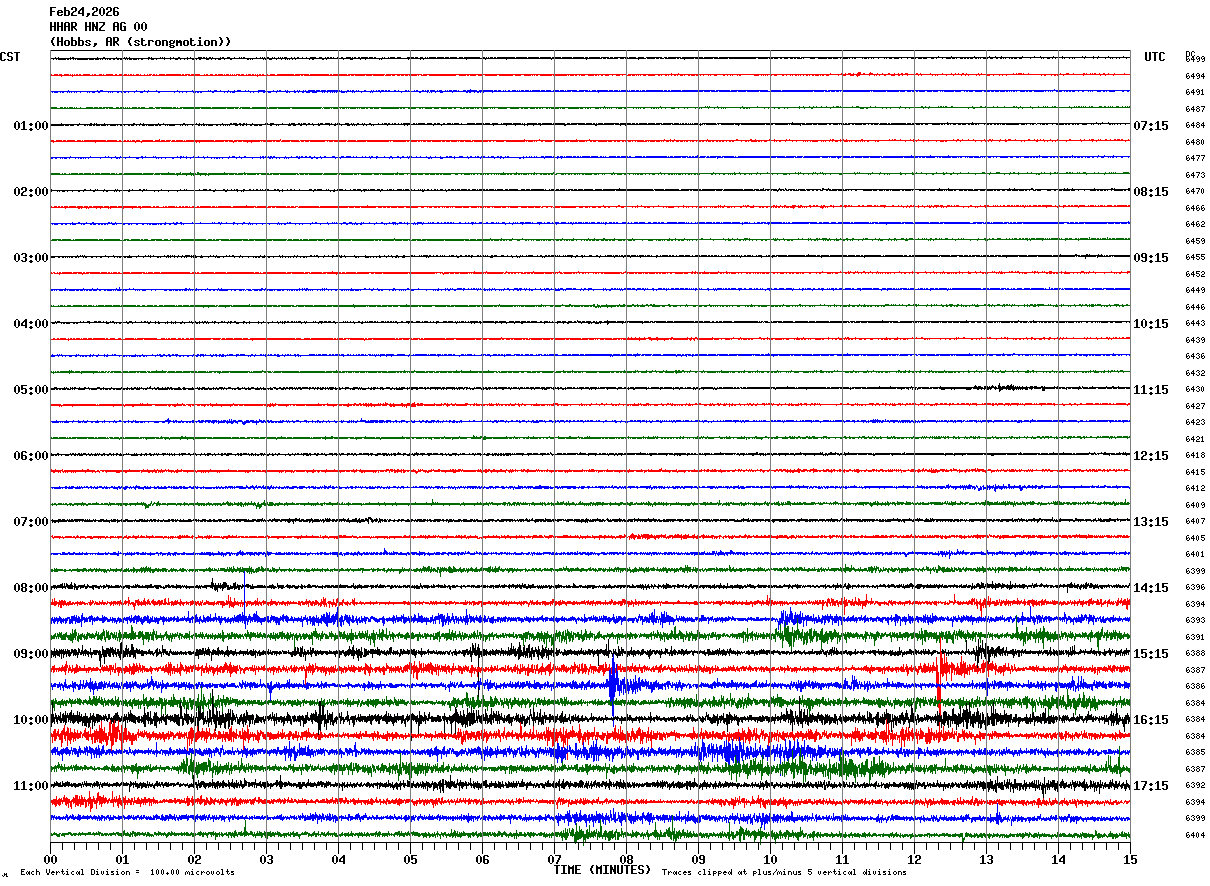The width and height of the screenshot is (1210, 886).
Task: Click the DC offset value 6385
Action: (x=1195, y=752)
